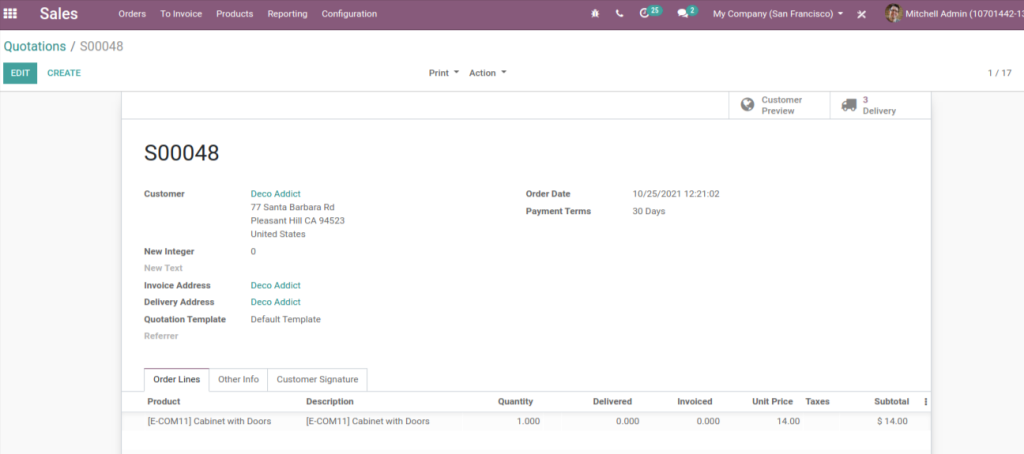The width and height of the screenshot is (1024, 454).
Task: Click the EDIT button
Action: (20, 73)
